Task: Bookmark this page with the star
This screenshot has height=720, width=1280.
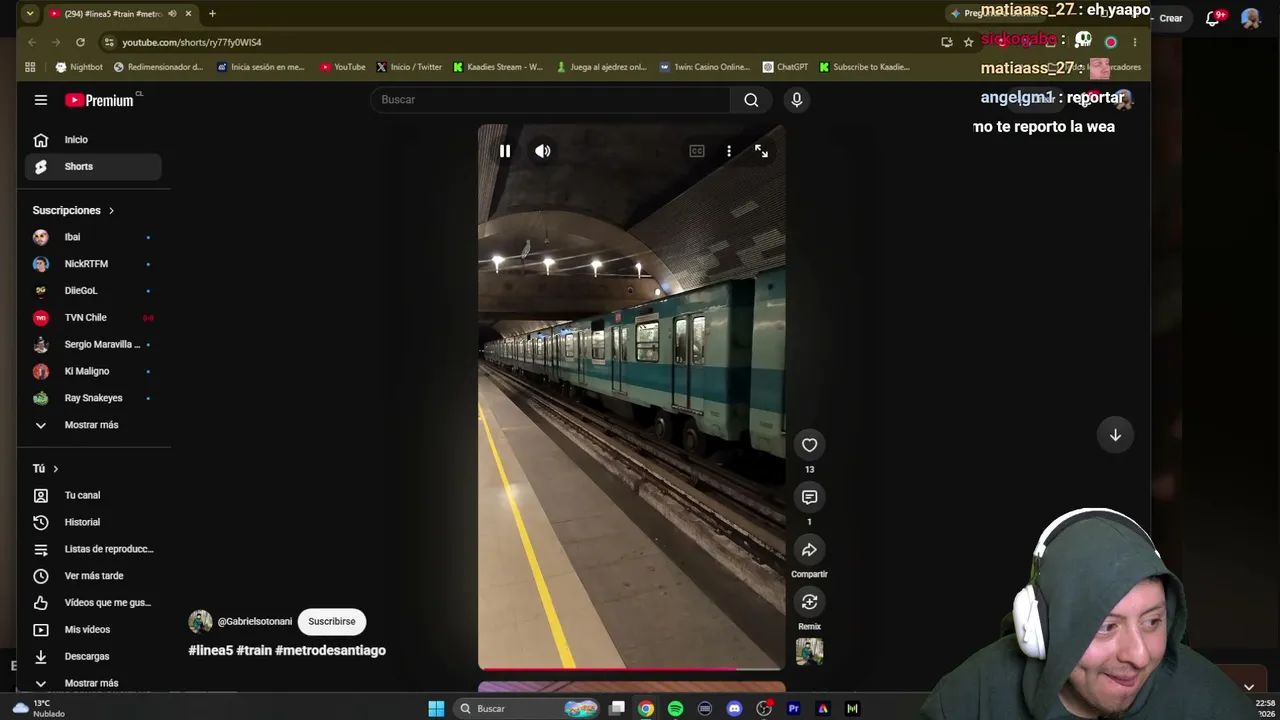Action: point(968,42)
